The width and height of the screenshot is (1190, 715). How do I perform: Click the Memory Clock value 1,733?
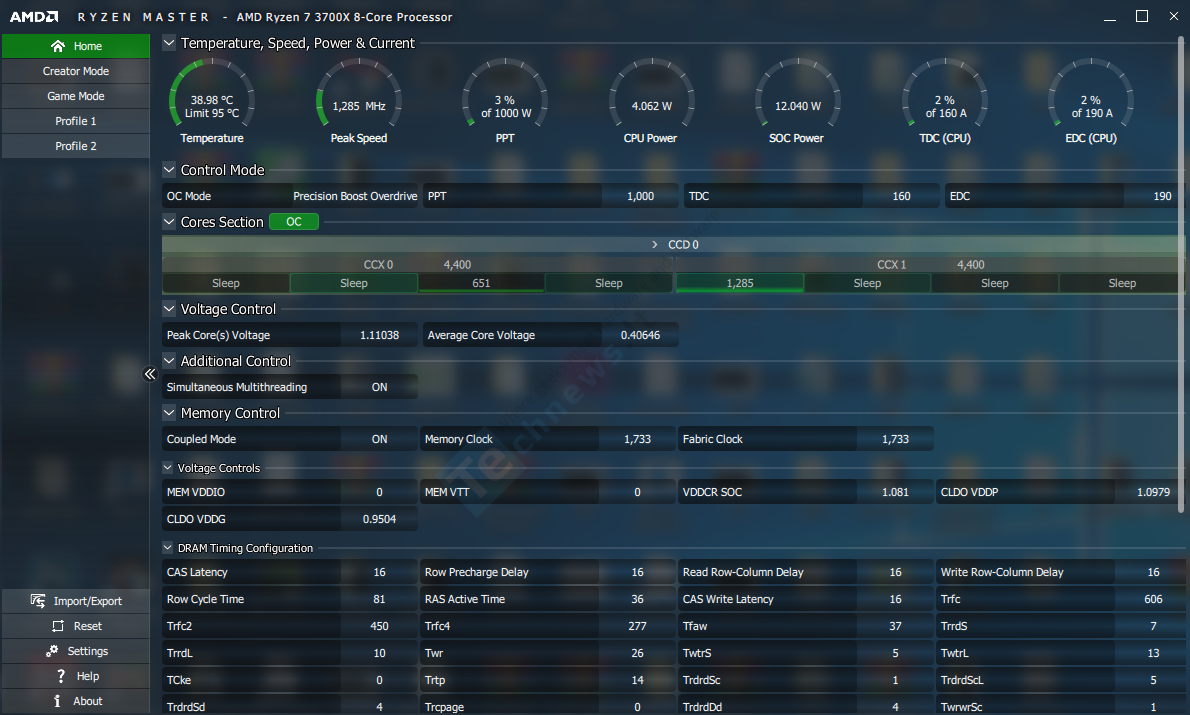pos(638,439)
